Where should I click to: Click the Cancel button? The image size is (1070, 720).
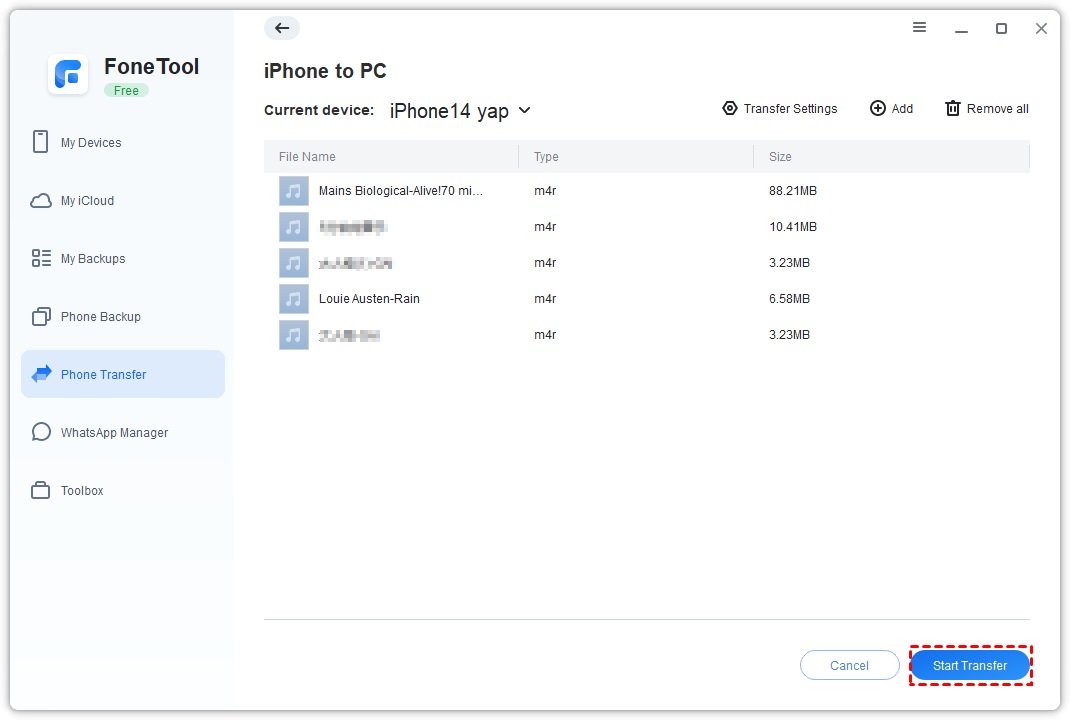pyautogui.click(x=849, y=665)
